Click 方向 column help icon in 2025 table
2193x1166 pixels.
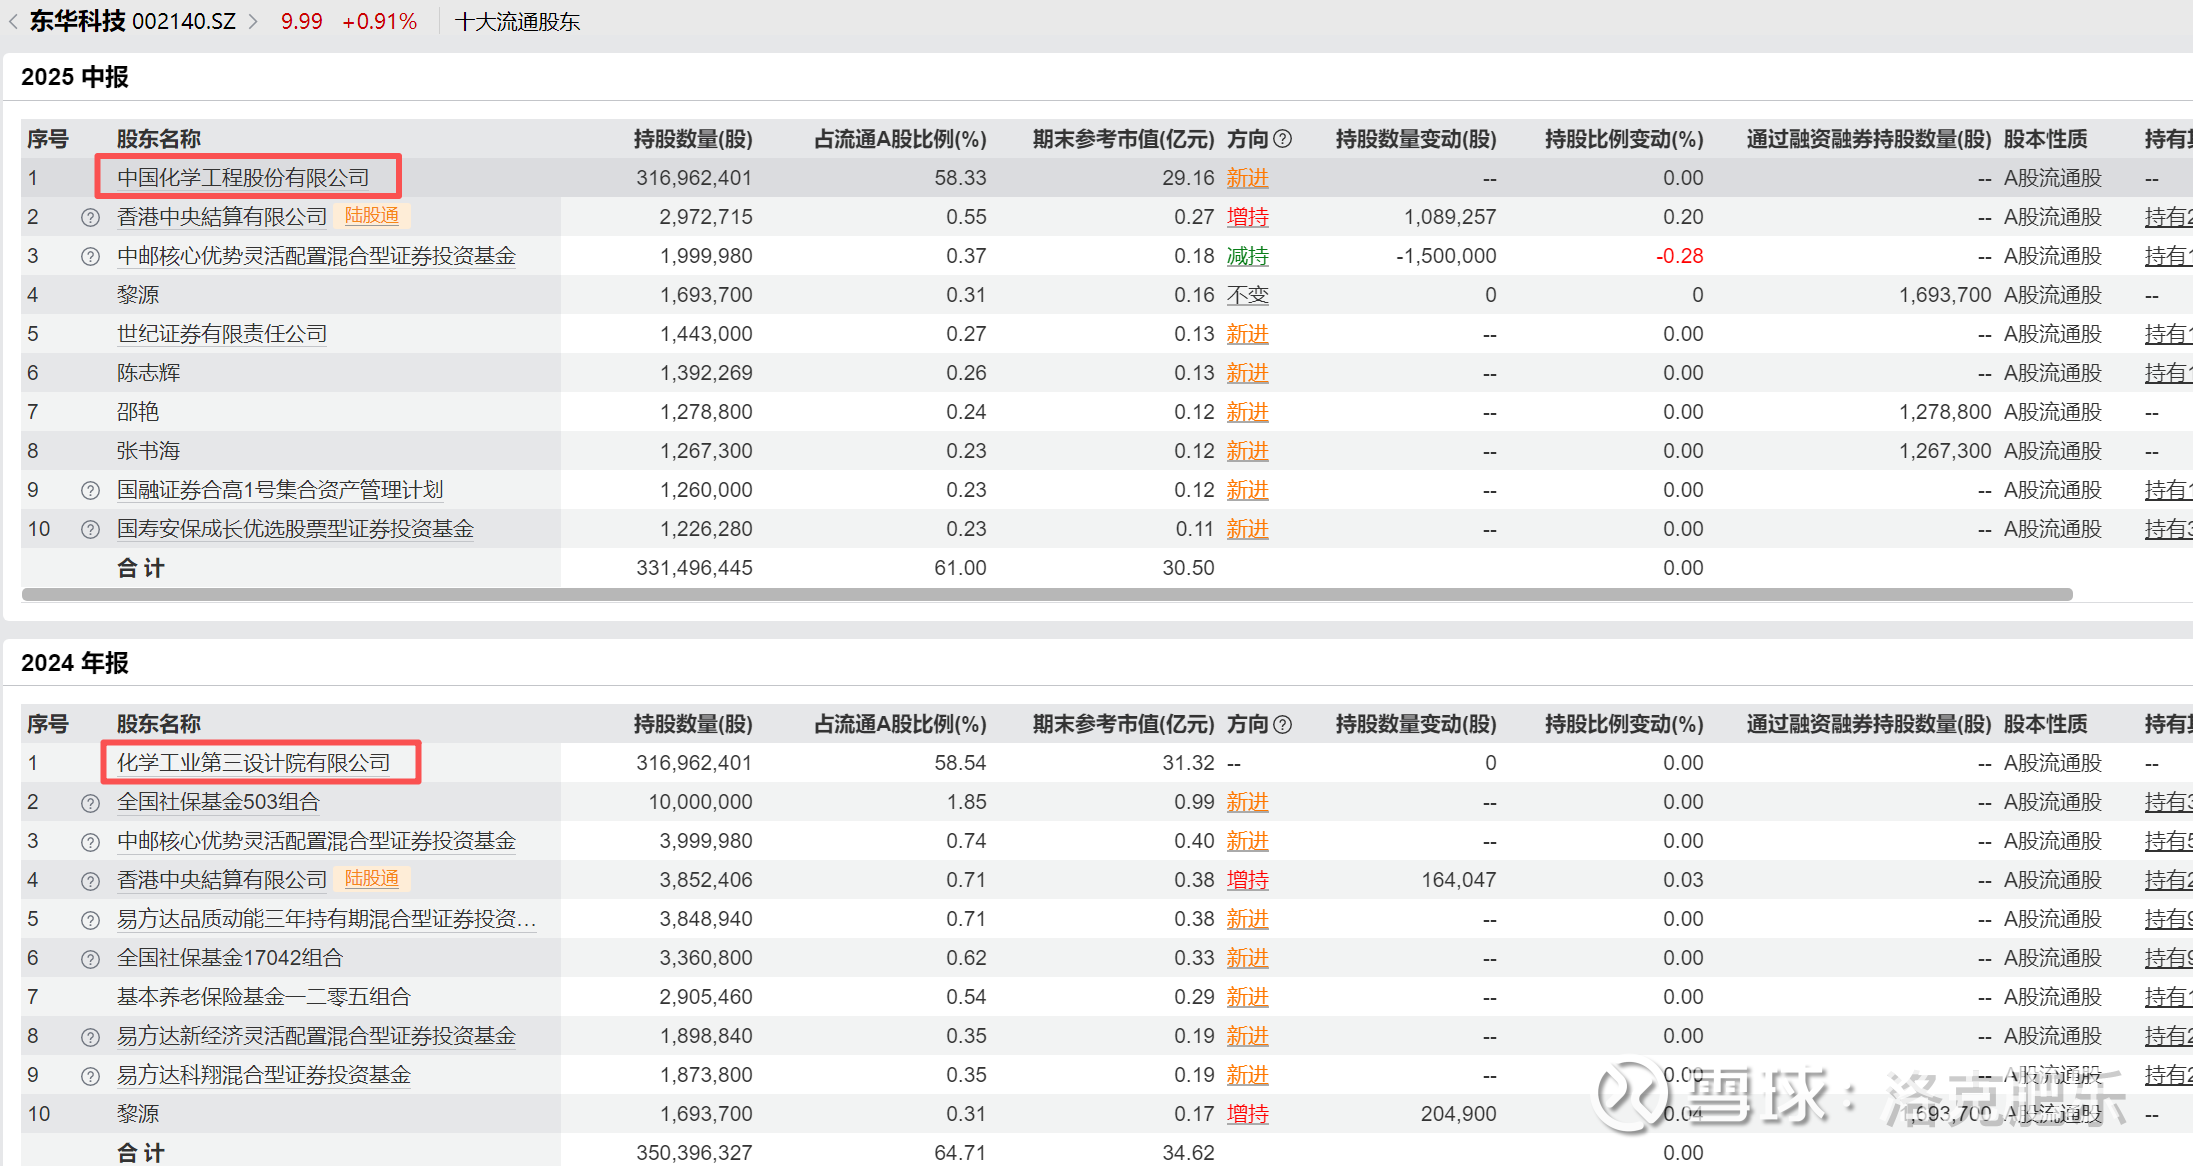pos(1283,139)
